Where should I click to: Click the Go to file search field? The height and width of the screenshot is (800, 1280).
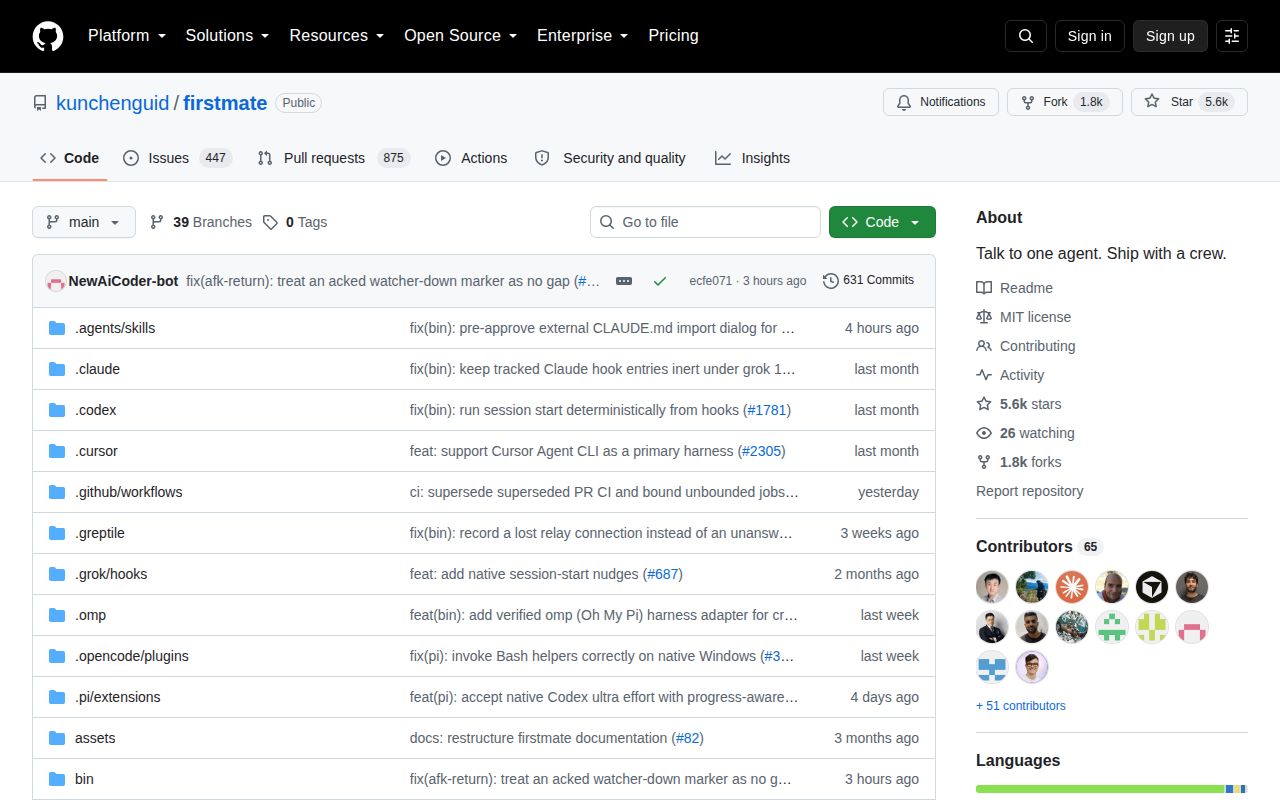tap(705, 222)
